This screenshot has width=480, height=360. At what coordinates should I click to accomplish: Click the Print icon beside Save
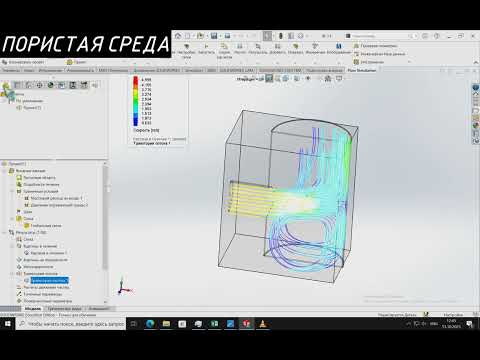[x=228, y=36]
